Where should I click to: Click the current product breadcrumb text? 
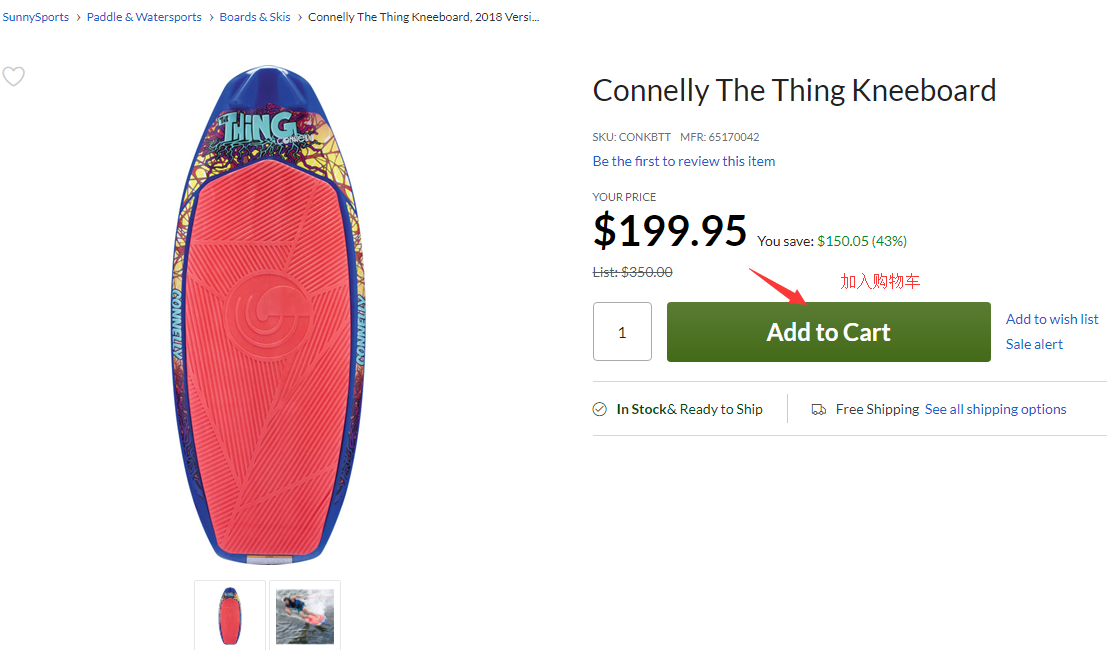pyautogui.click(x=424, y=17)
